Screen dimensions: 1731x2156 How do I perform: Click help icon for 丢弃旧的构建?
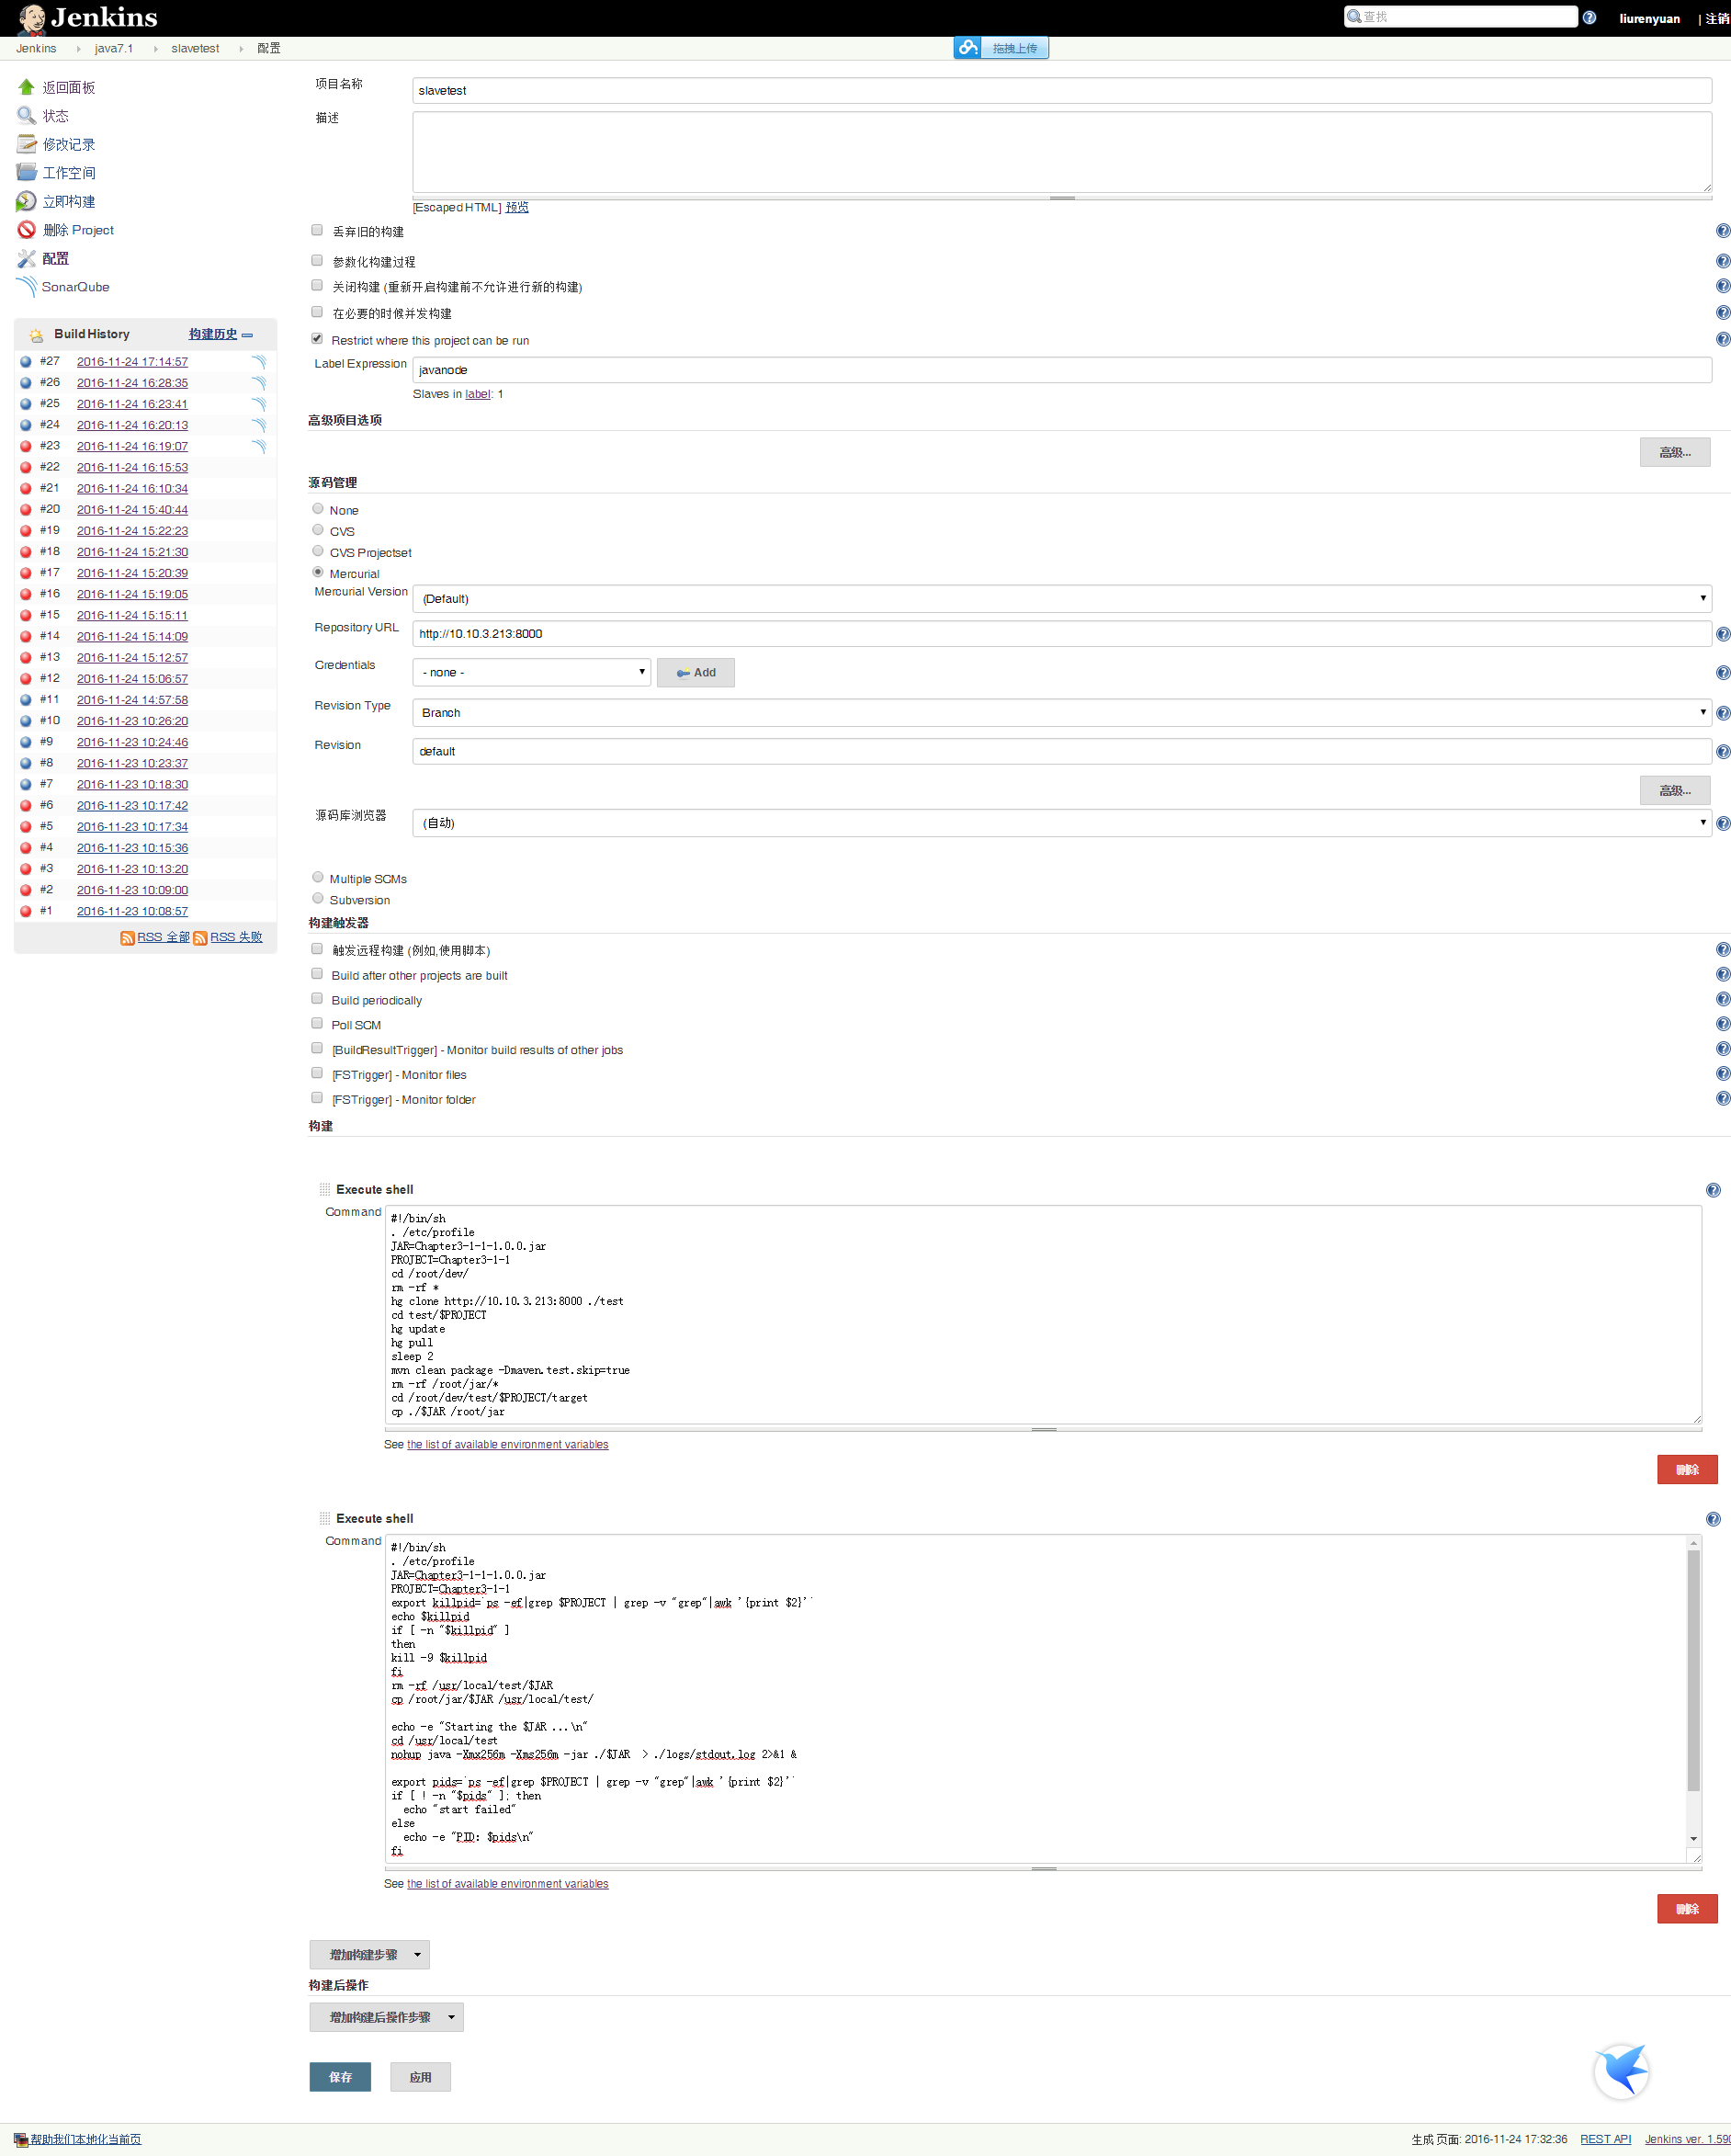(1723, 231)
